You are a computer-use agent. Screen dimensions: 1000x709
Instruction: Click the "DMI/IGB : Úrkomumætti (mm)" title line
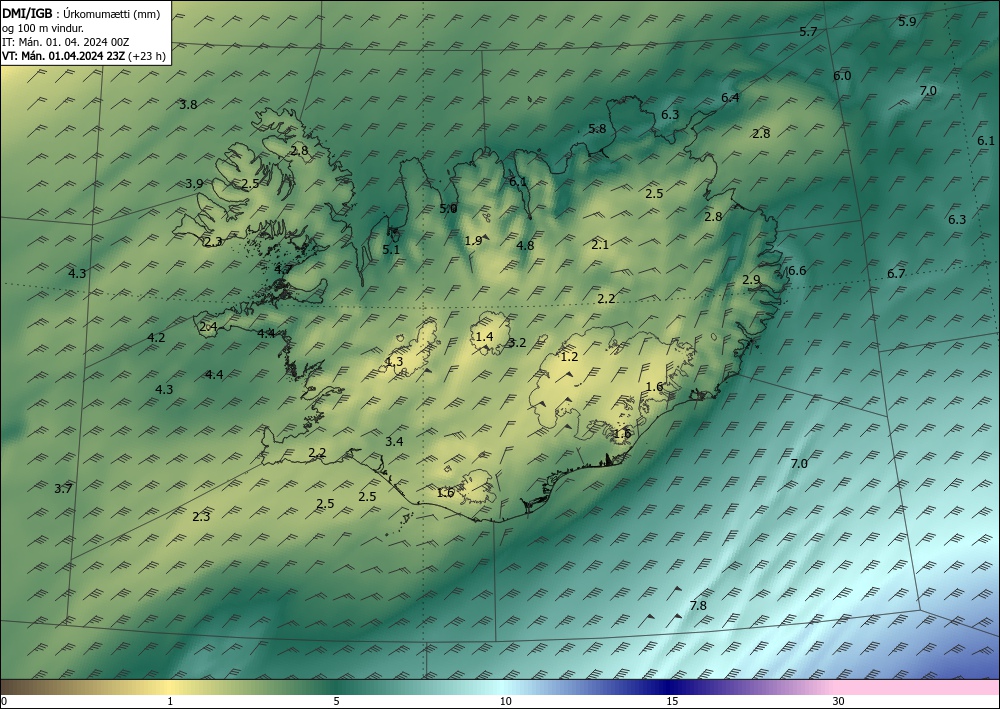(x=81, y=13)
